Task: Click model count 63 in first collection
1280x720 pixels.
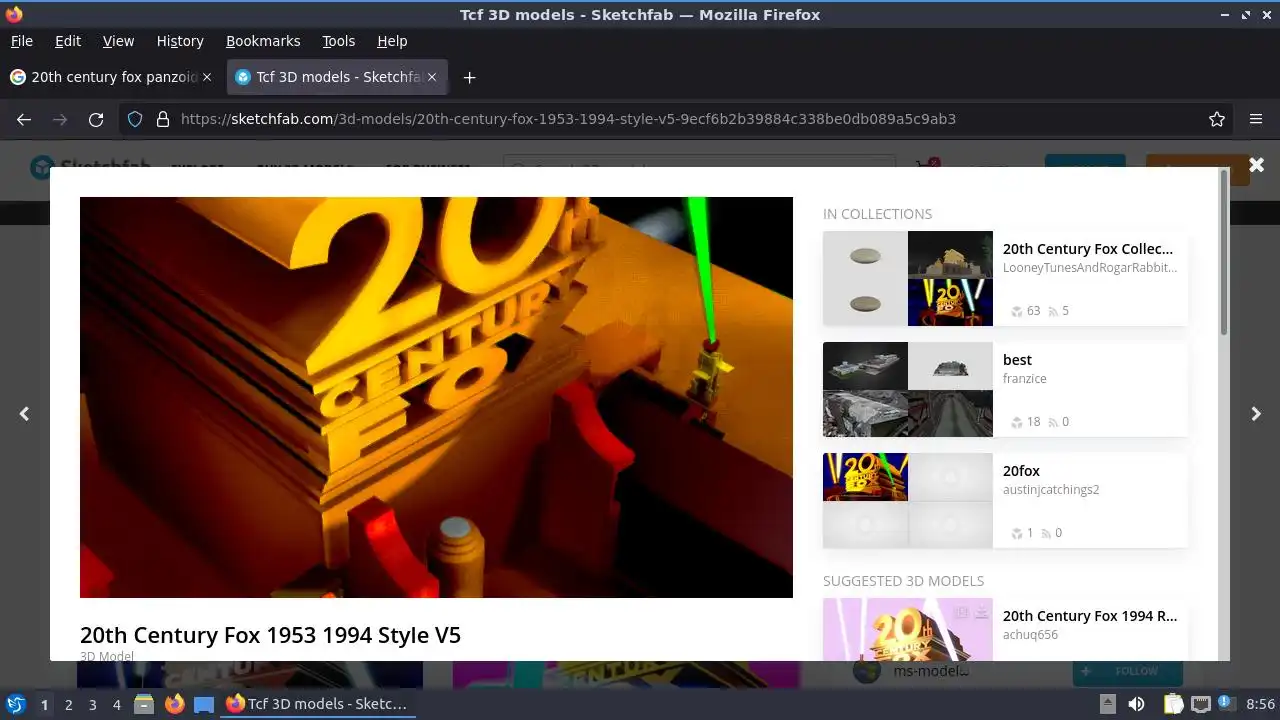Action: (1025, 311)
